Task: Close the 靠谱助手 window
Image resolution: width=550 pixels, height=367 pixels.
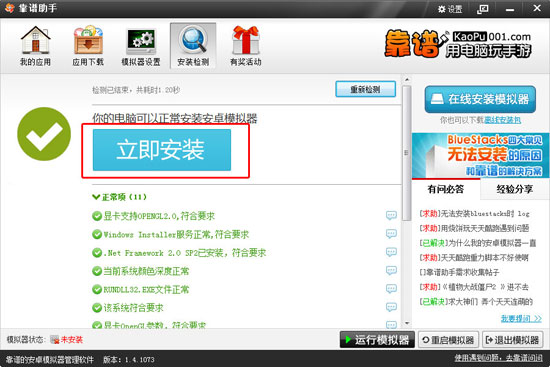Action: [x=537, y=8]
